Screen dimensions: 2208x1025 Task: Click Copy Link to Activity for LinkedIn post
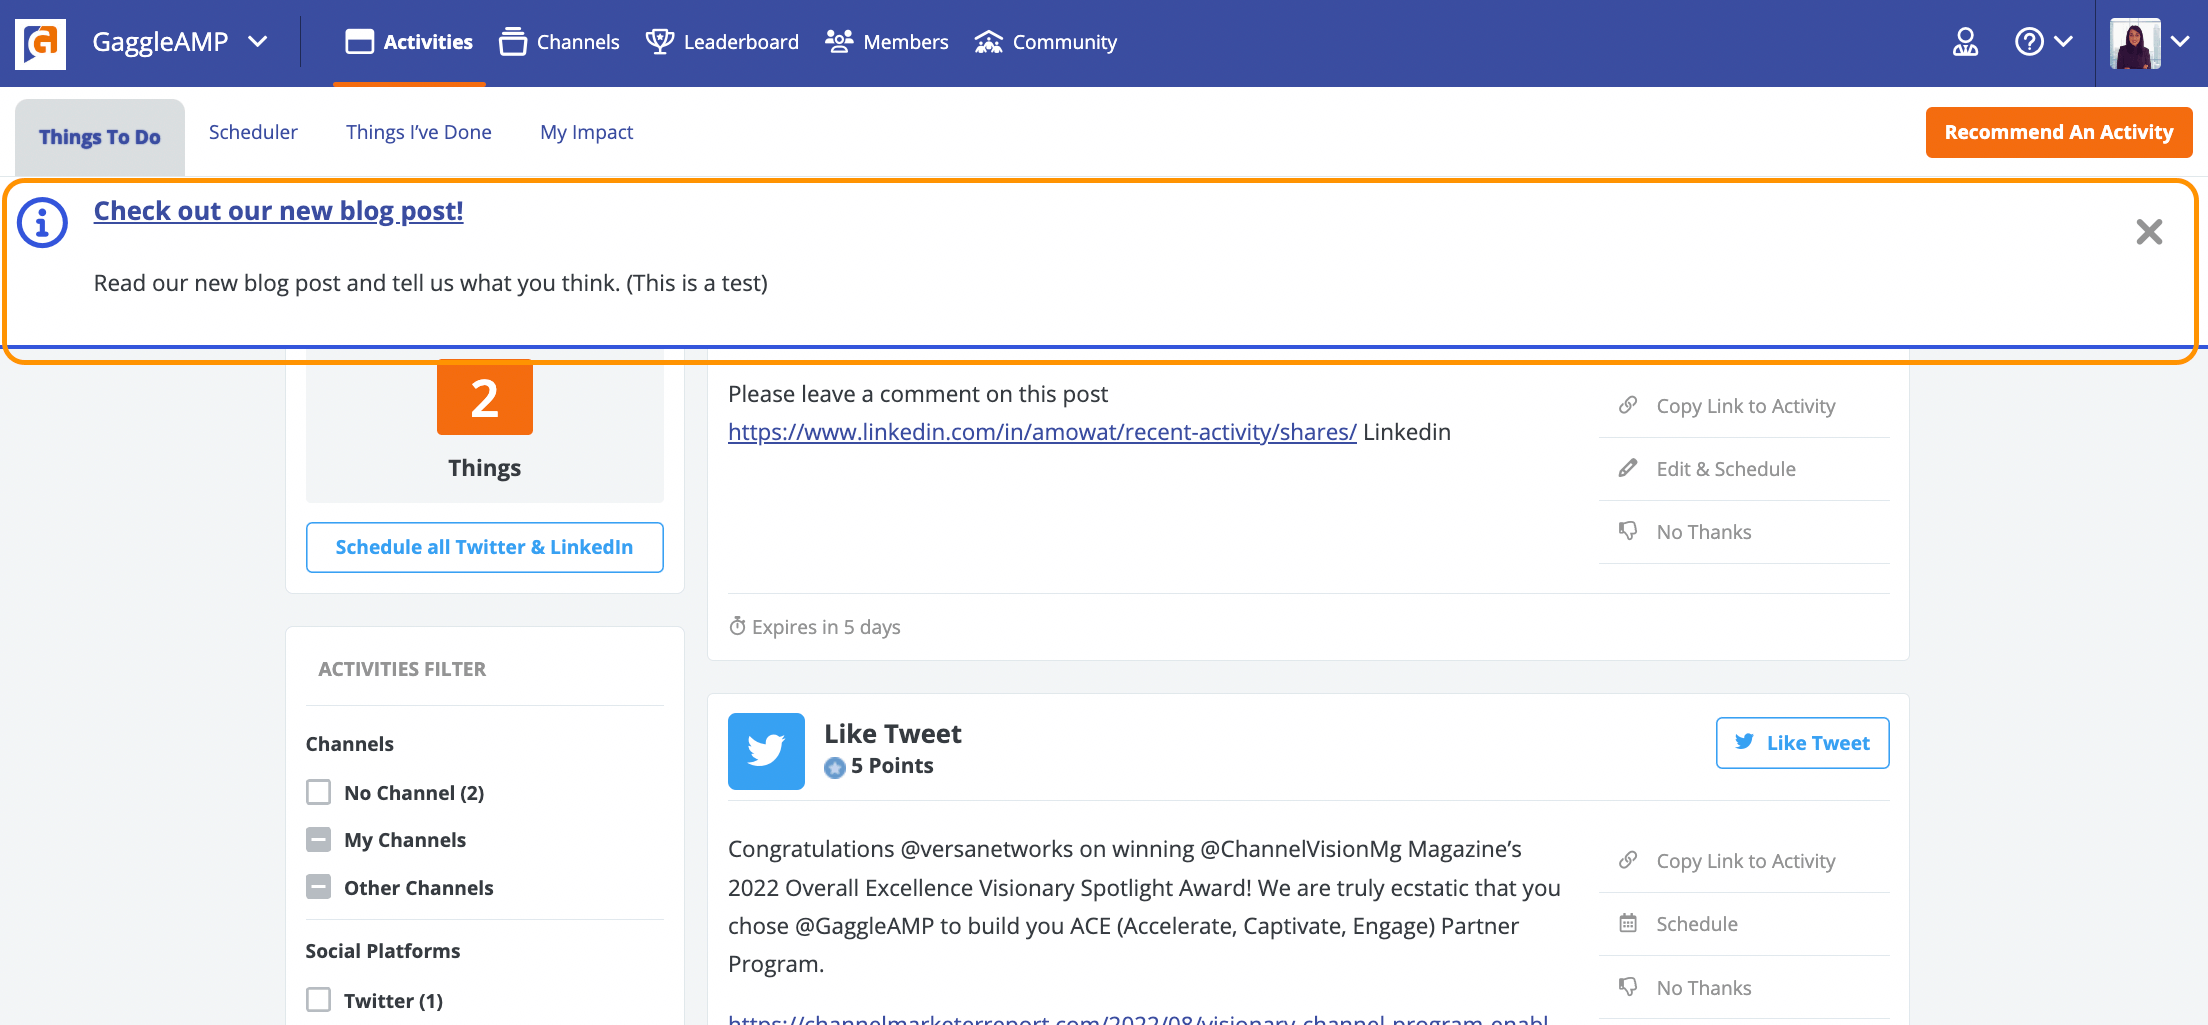click(1745, 406)
